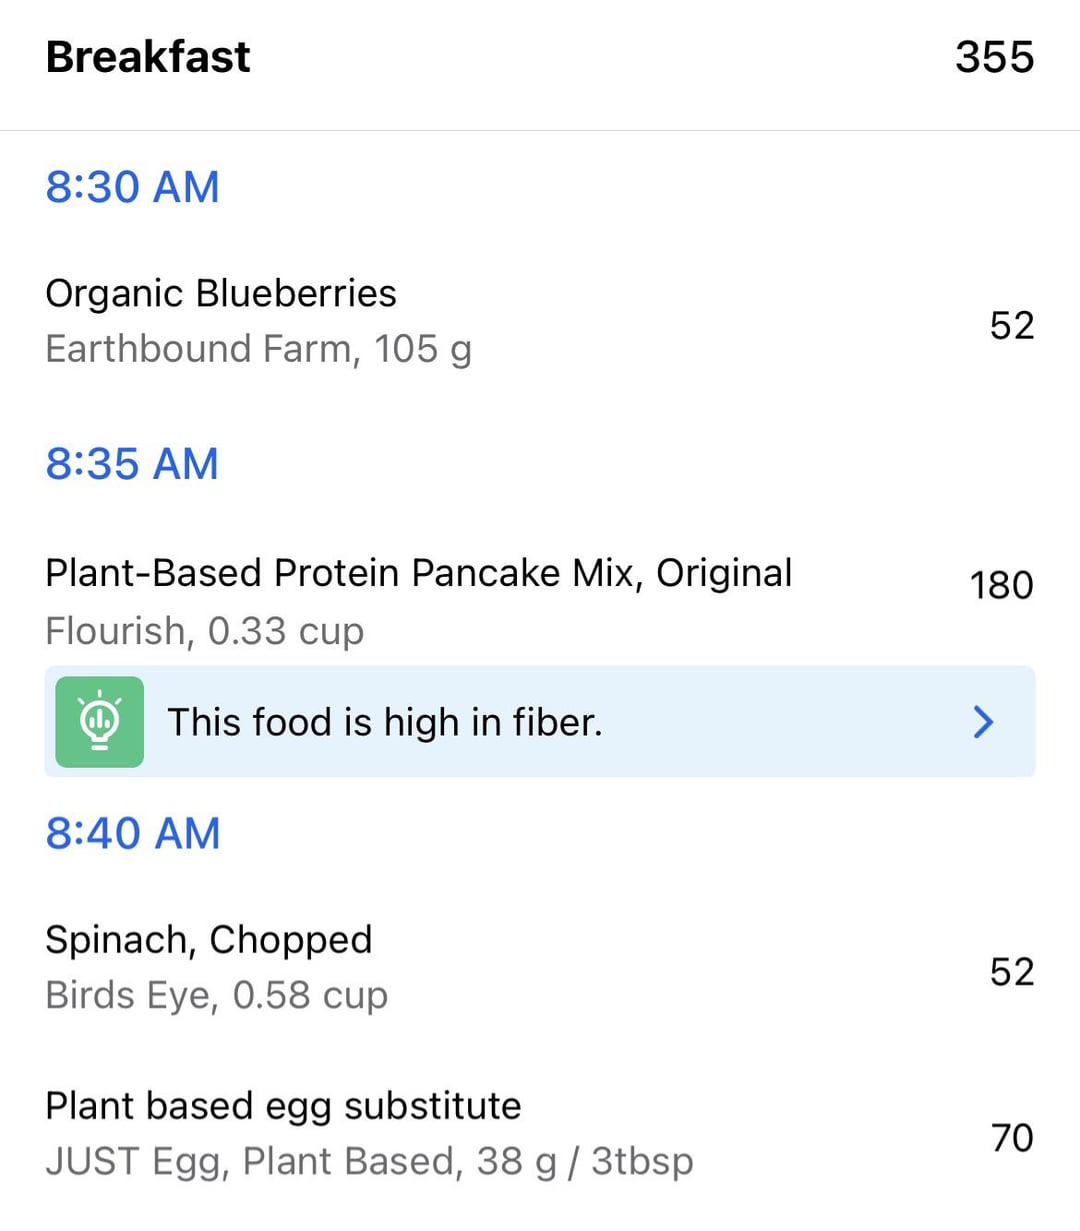Select the JUST Egg, 38 g serving text
Screen dimensions: 1080x1231
coord(369,1162)
